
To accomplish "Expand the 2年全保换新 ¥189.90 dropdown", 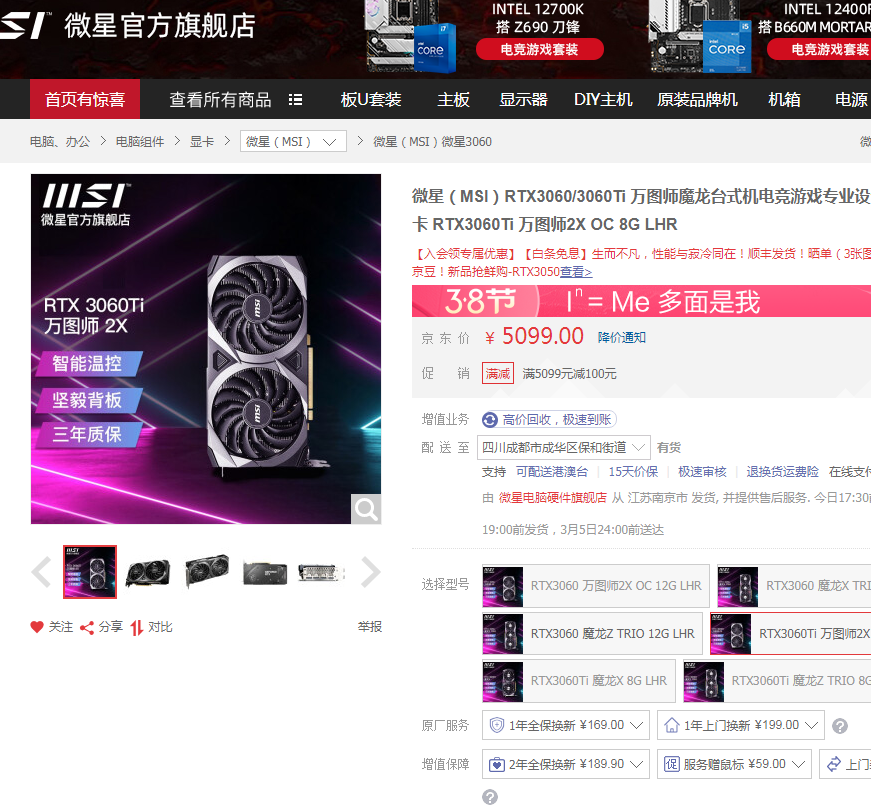I will click(565, 764).
